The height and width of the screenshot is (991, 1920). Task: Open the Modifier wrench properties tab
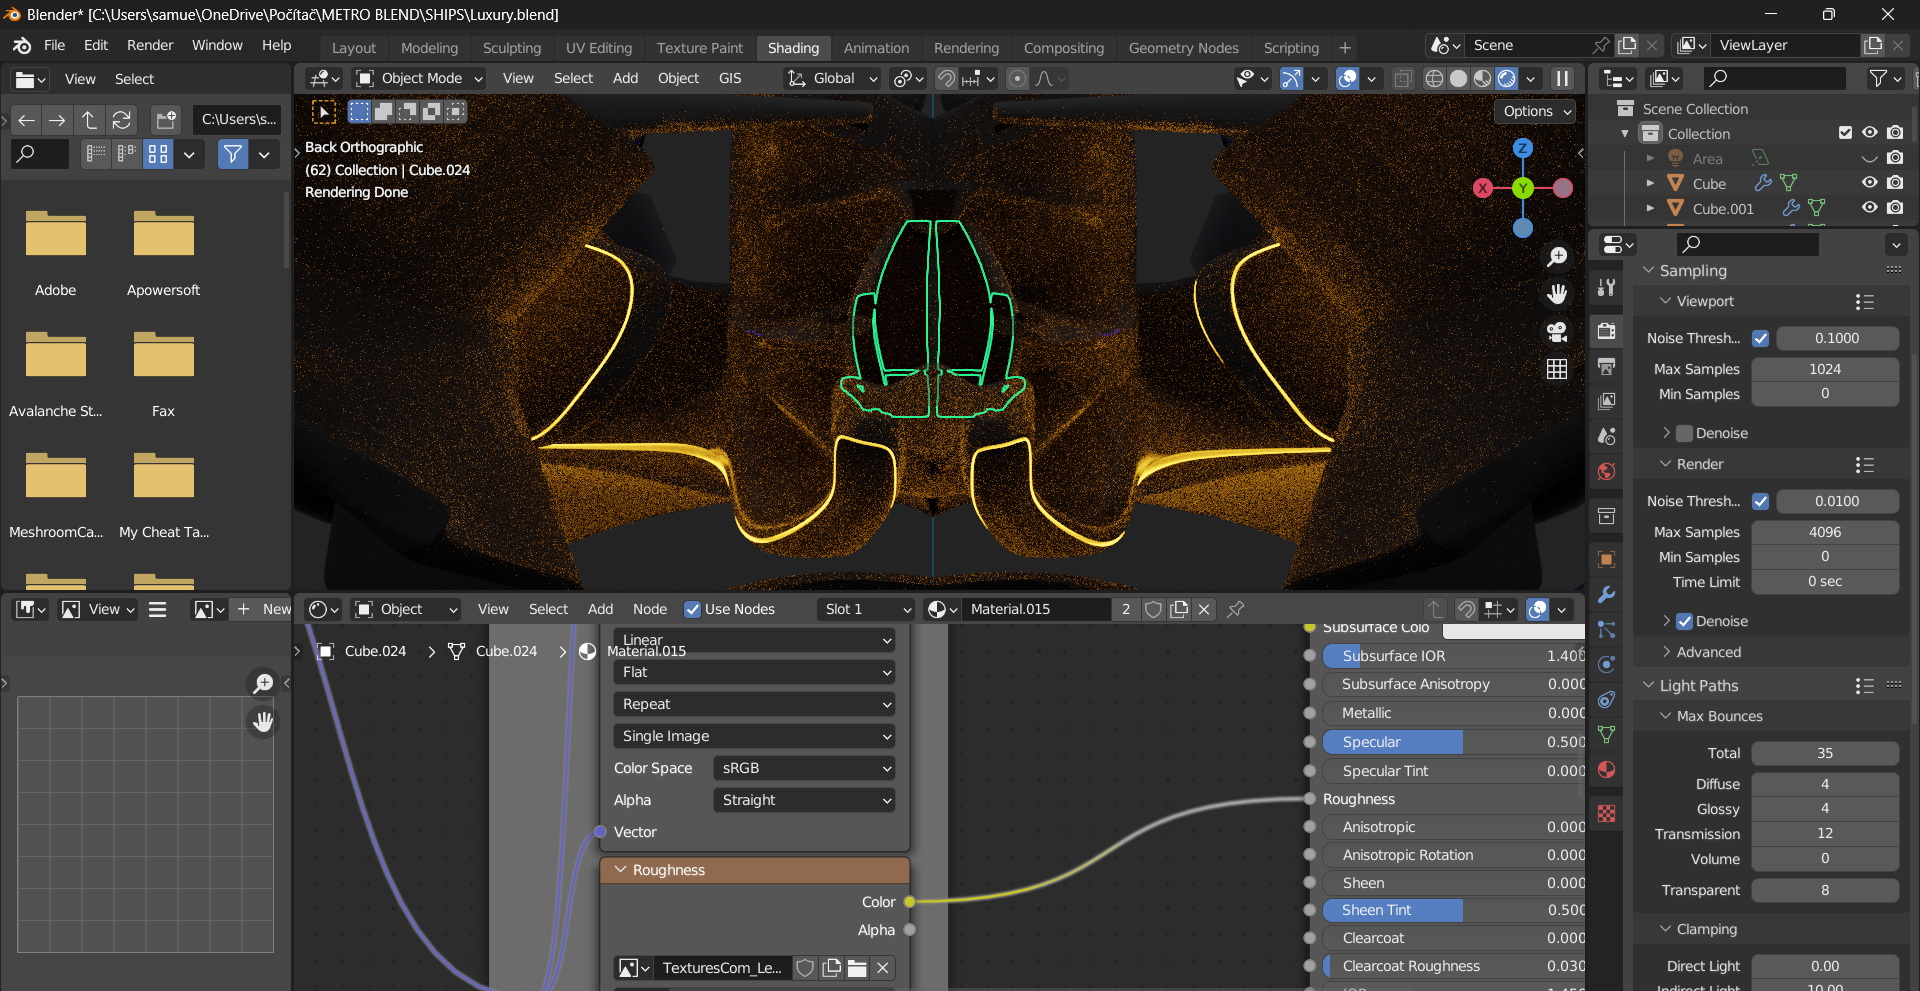(x=1607, y=594)
